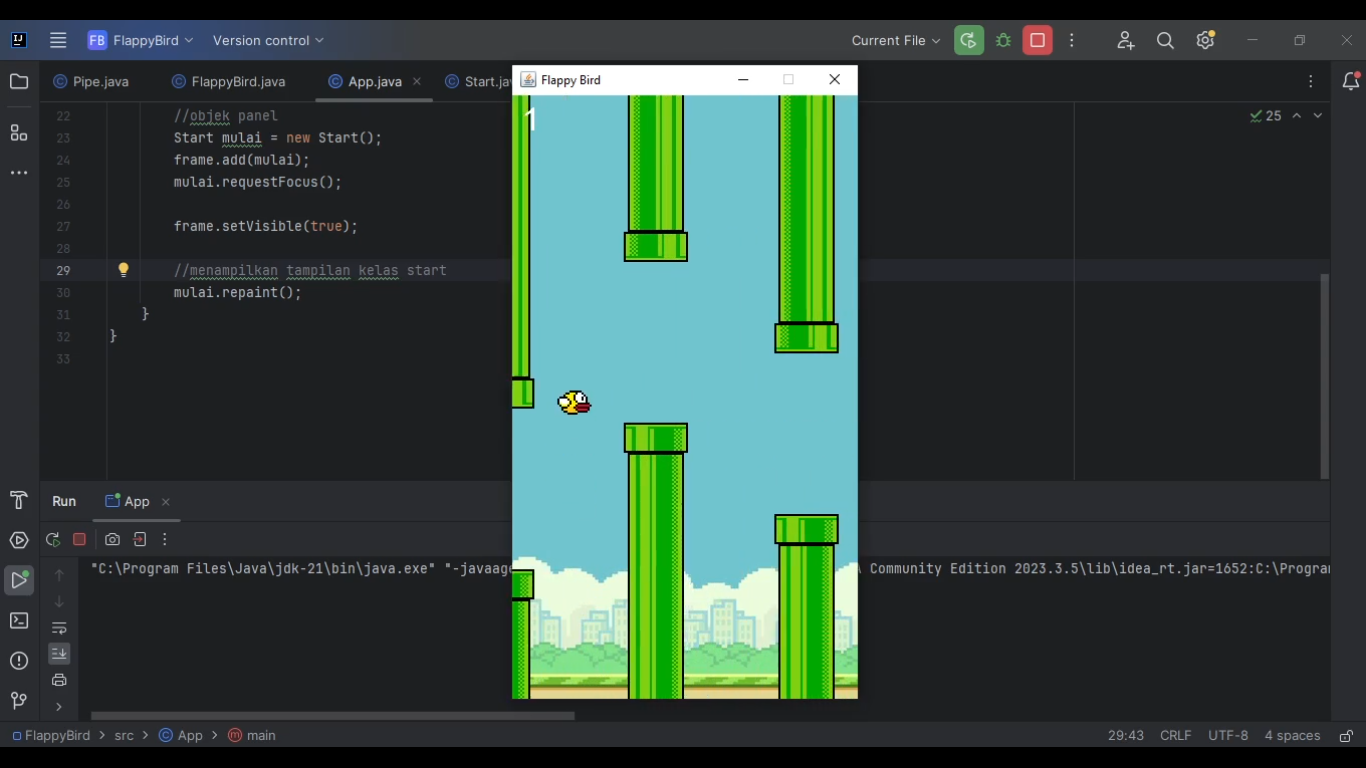
Task: Expand the console gutter chevron
Action: tap(59, 707)
